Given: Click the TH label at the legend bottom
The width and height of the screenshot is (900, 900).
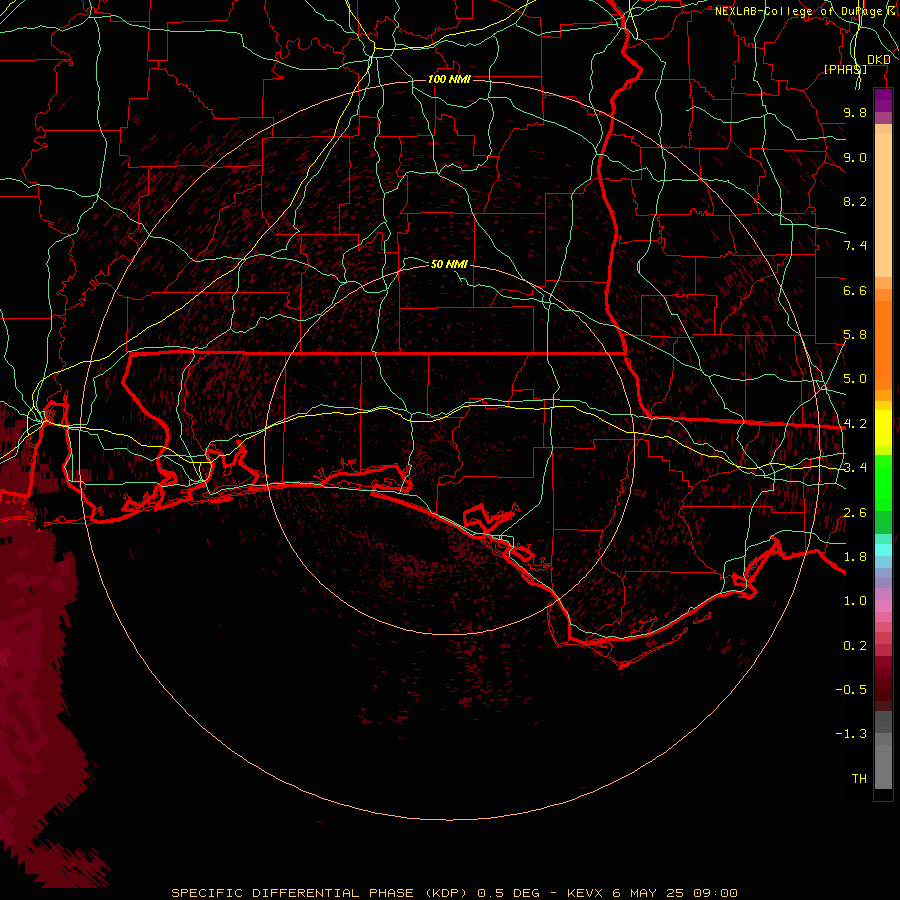Looking at the screenshot, I should pos(859,779).
